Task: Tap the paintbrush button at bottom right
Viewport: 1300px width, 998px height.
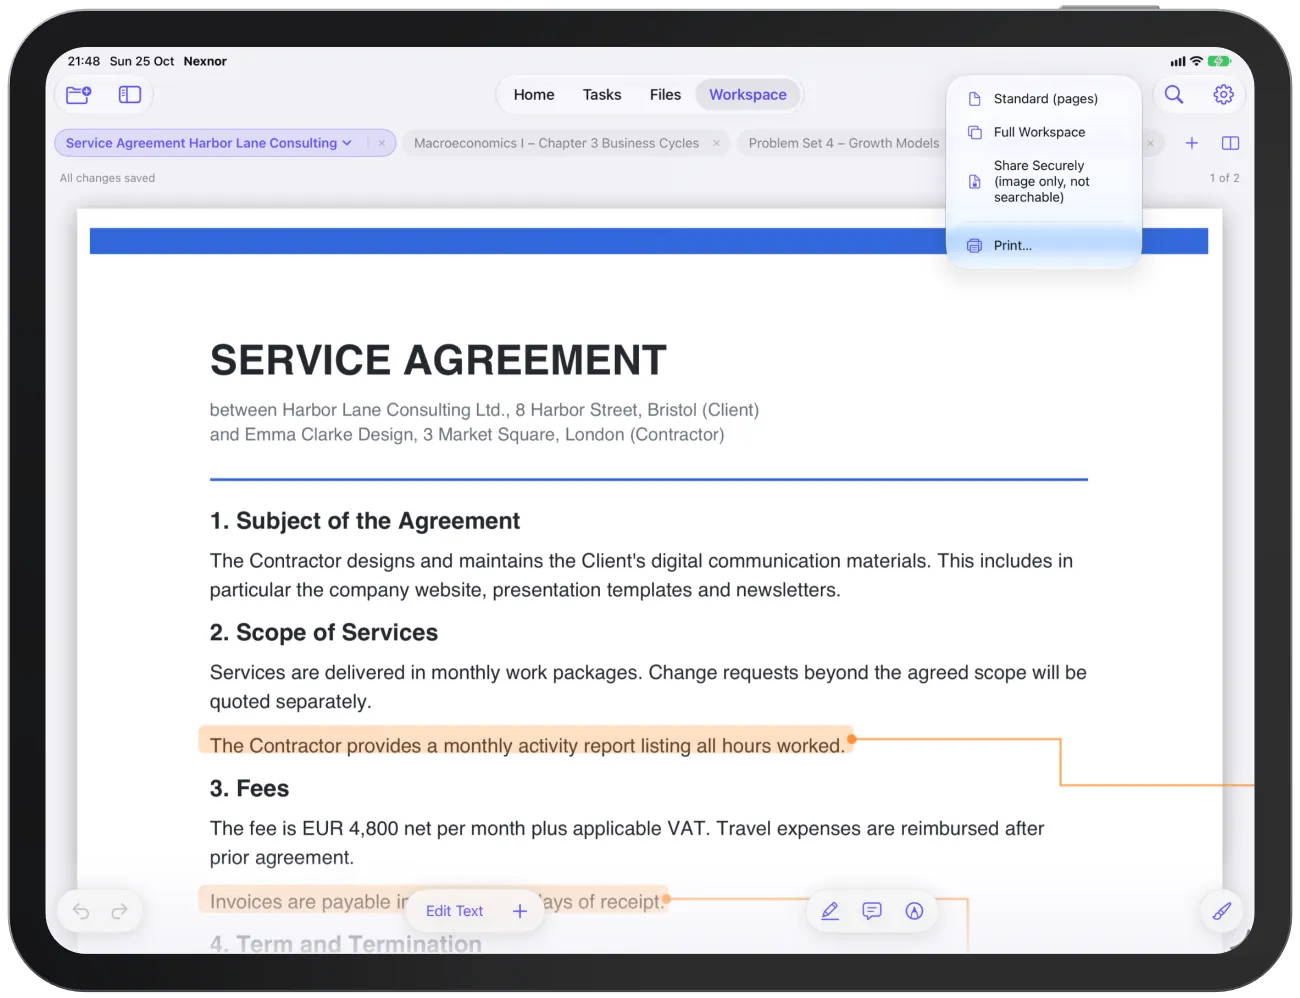Action: point(1222,911)
